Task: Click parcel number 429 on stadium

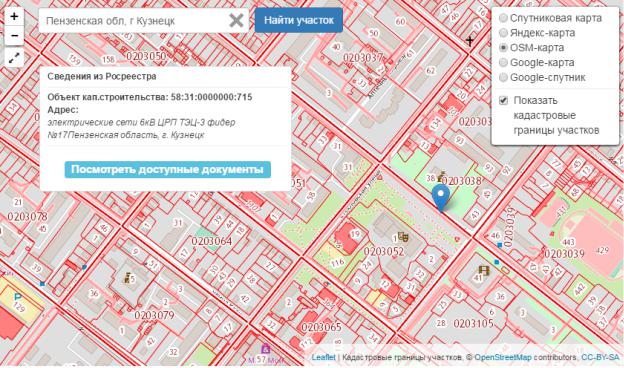Action: pyautogui.click(x=603, y=250)
